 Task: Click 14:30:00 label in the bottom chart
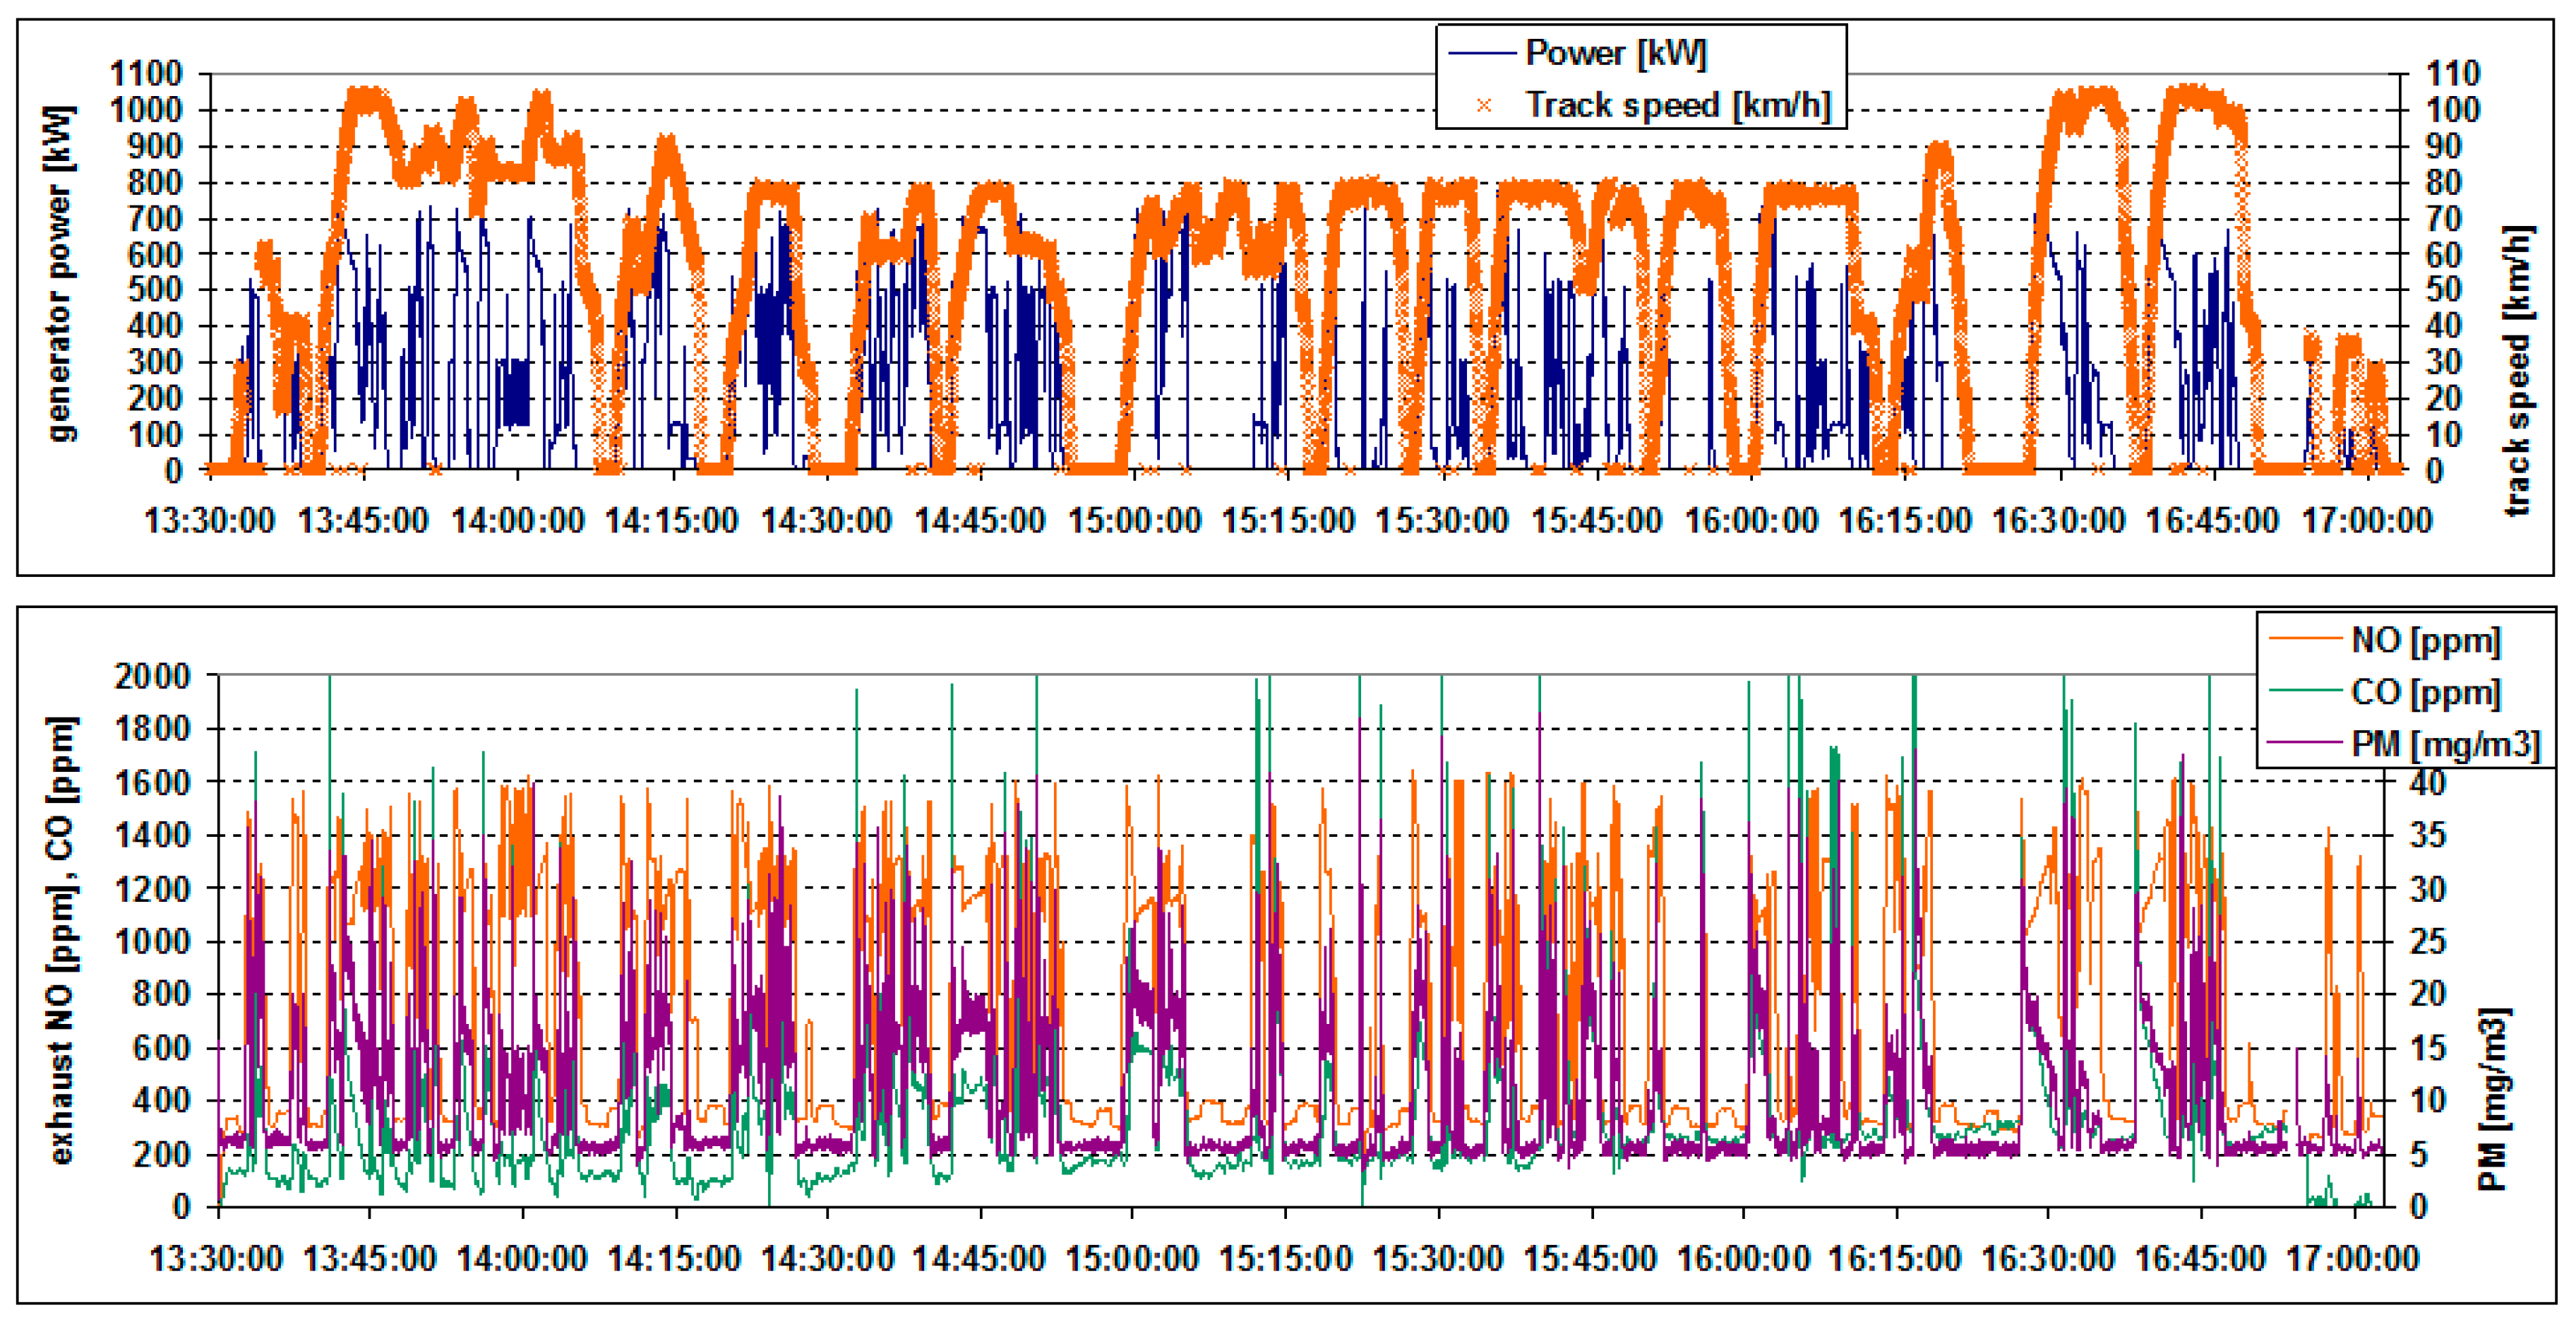827,1258
